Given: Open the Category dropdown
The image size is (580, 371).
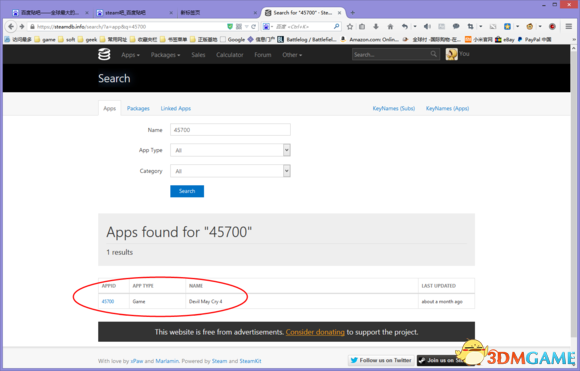Looking at the screenshot, I should 230,171.
